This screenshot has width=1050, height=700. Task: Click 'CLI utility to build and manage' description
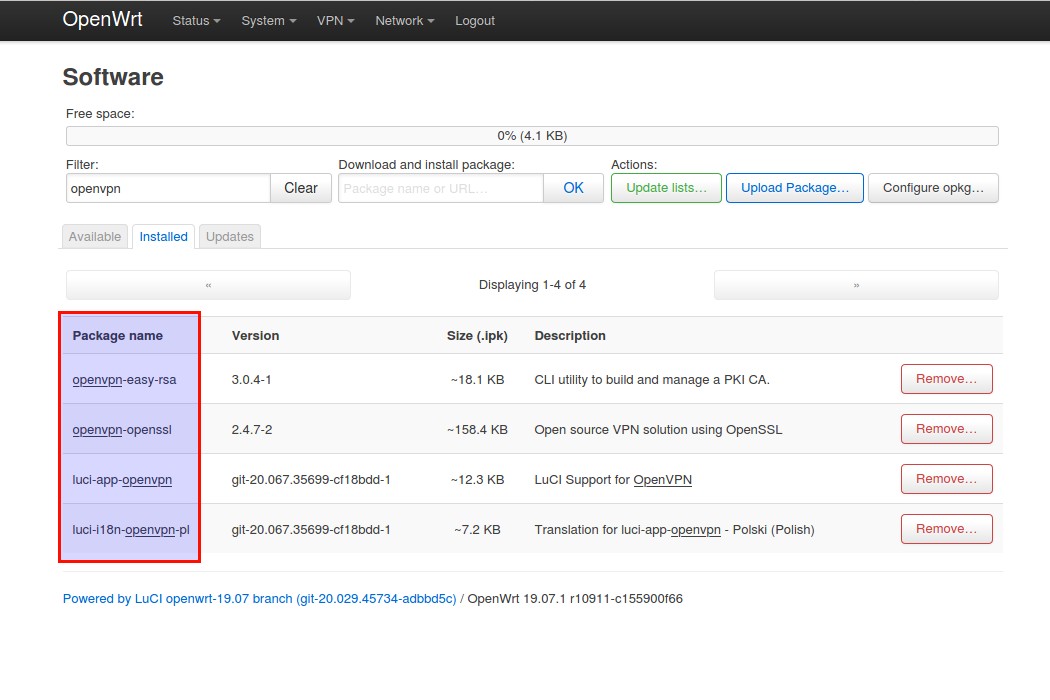(652, 380)
